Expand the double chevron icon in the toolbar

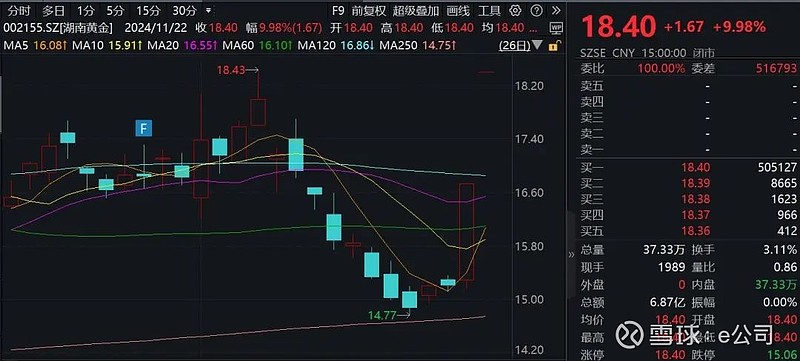click(556, 10)
